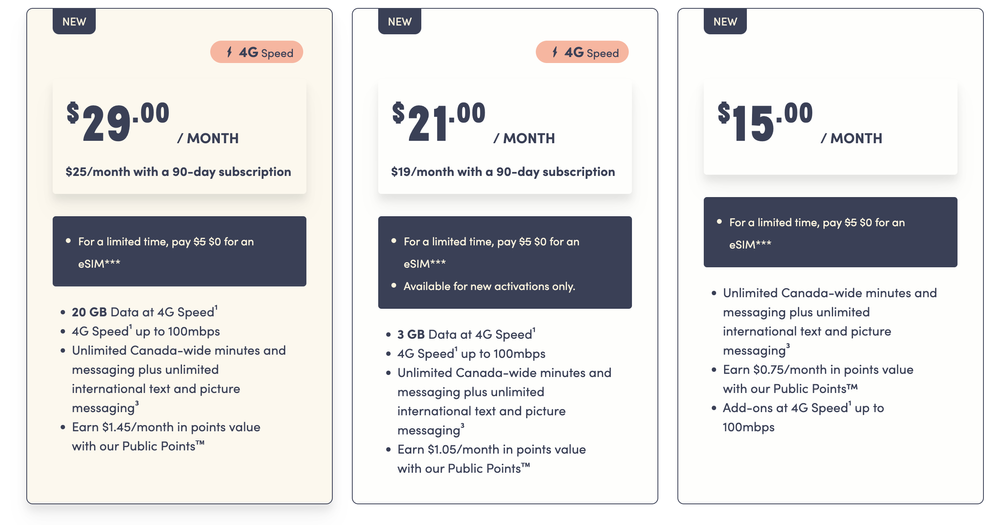Click the 20 GB Data feature line
Image resolution: width=999 pixels, height=525 pixels.
click(x=143, y=312)
